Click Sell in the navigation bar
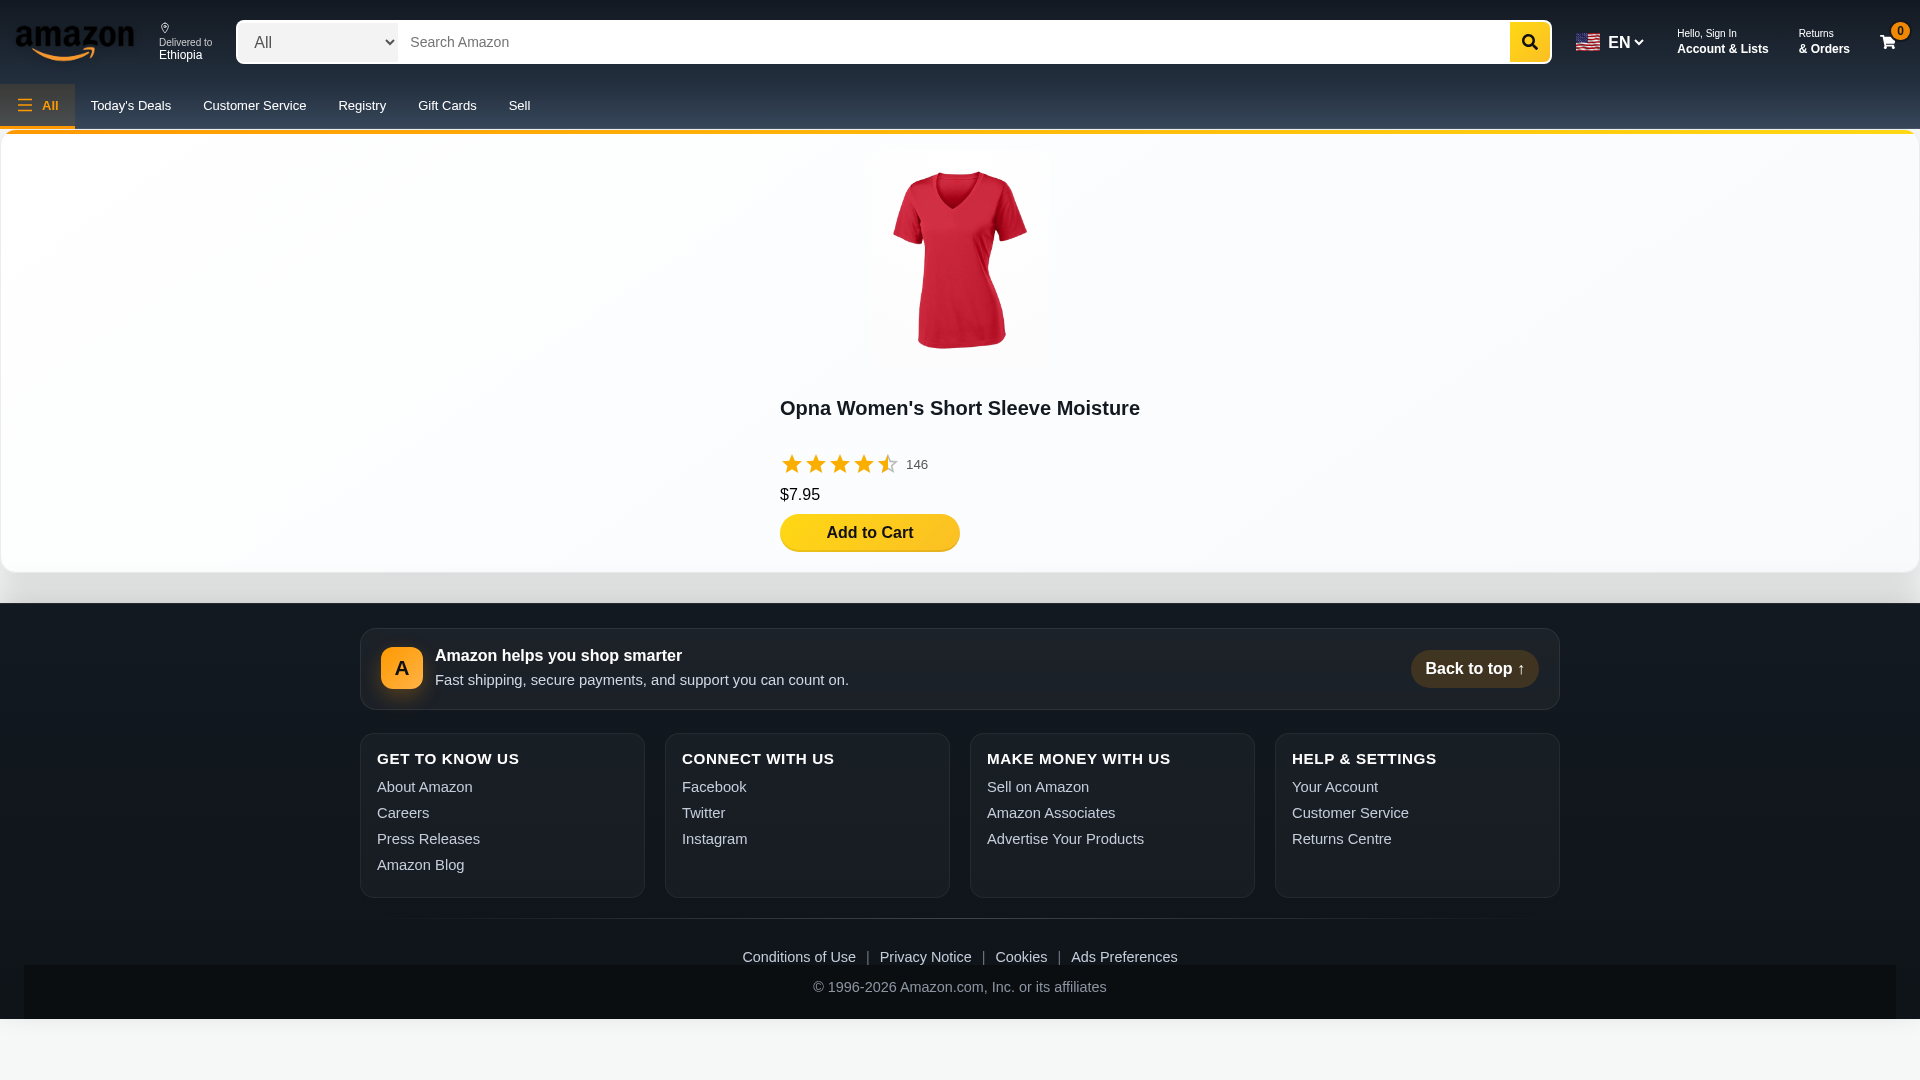 (x=519, y=105)
